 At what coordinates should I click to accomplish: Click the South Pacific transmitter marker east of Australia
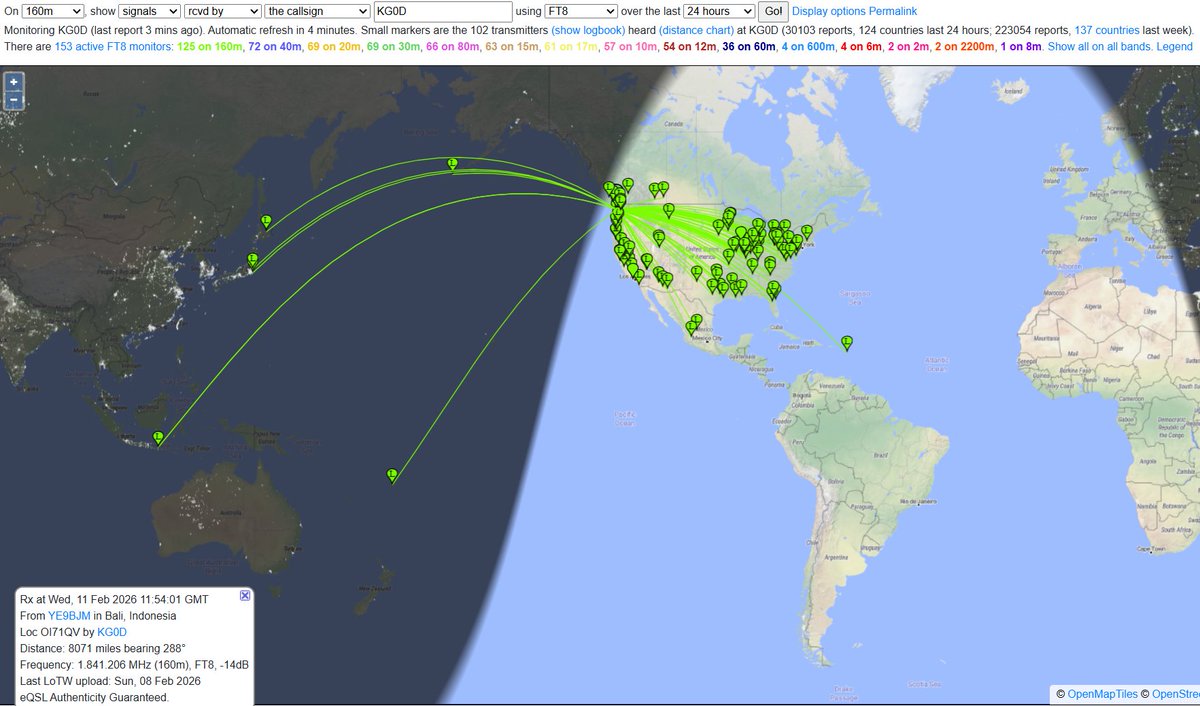[392, 475]
